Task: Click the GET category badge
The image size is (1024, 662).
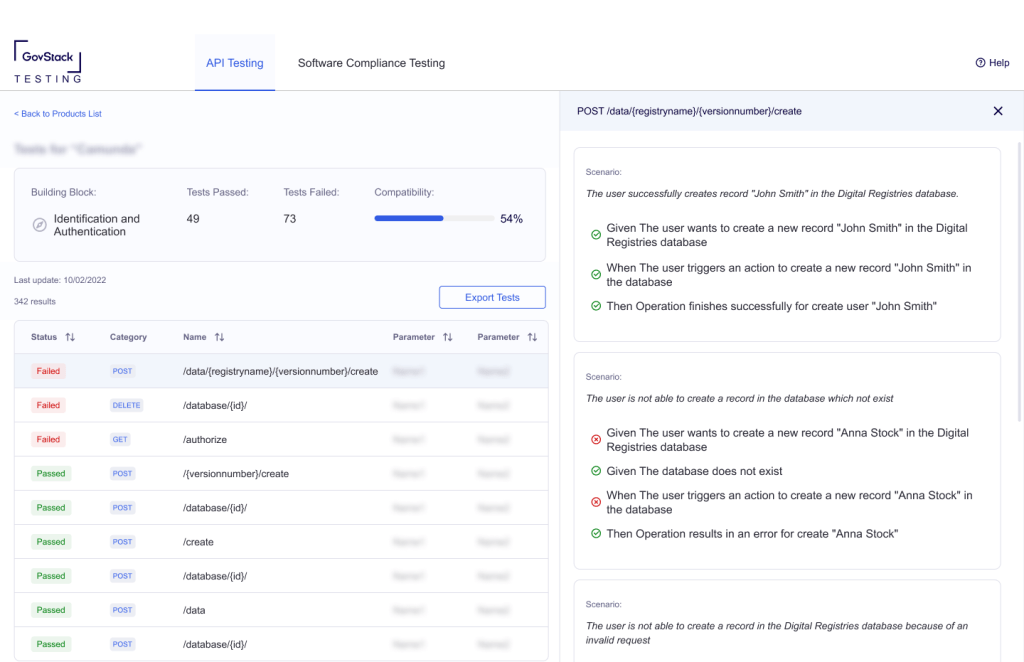Action: click(120, 439)
